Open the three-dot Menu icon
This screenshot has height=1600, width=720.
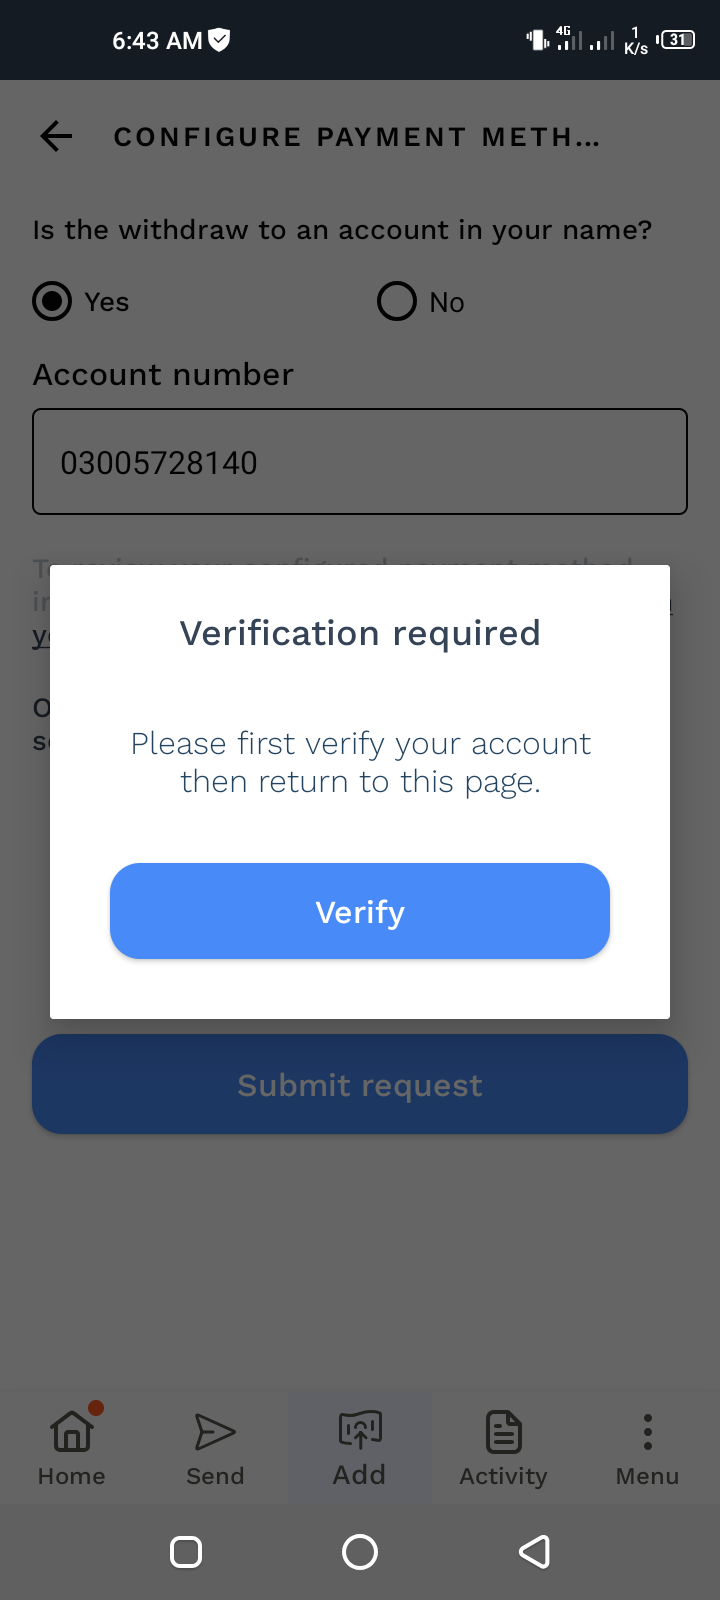[647, 1431]
